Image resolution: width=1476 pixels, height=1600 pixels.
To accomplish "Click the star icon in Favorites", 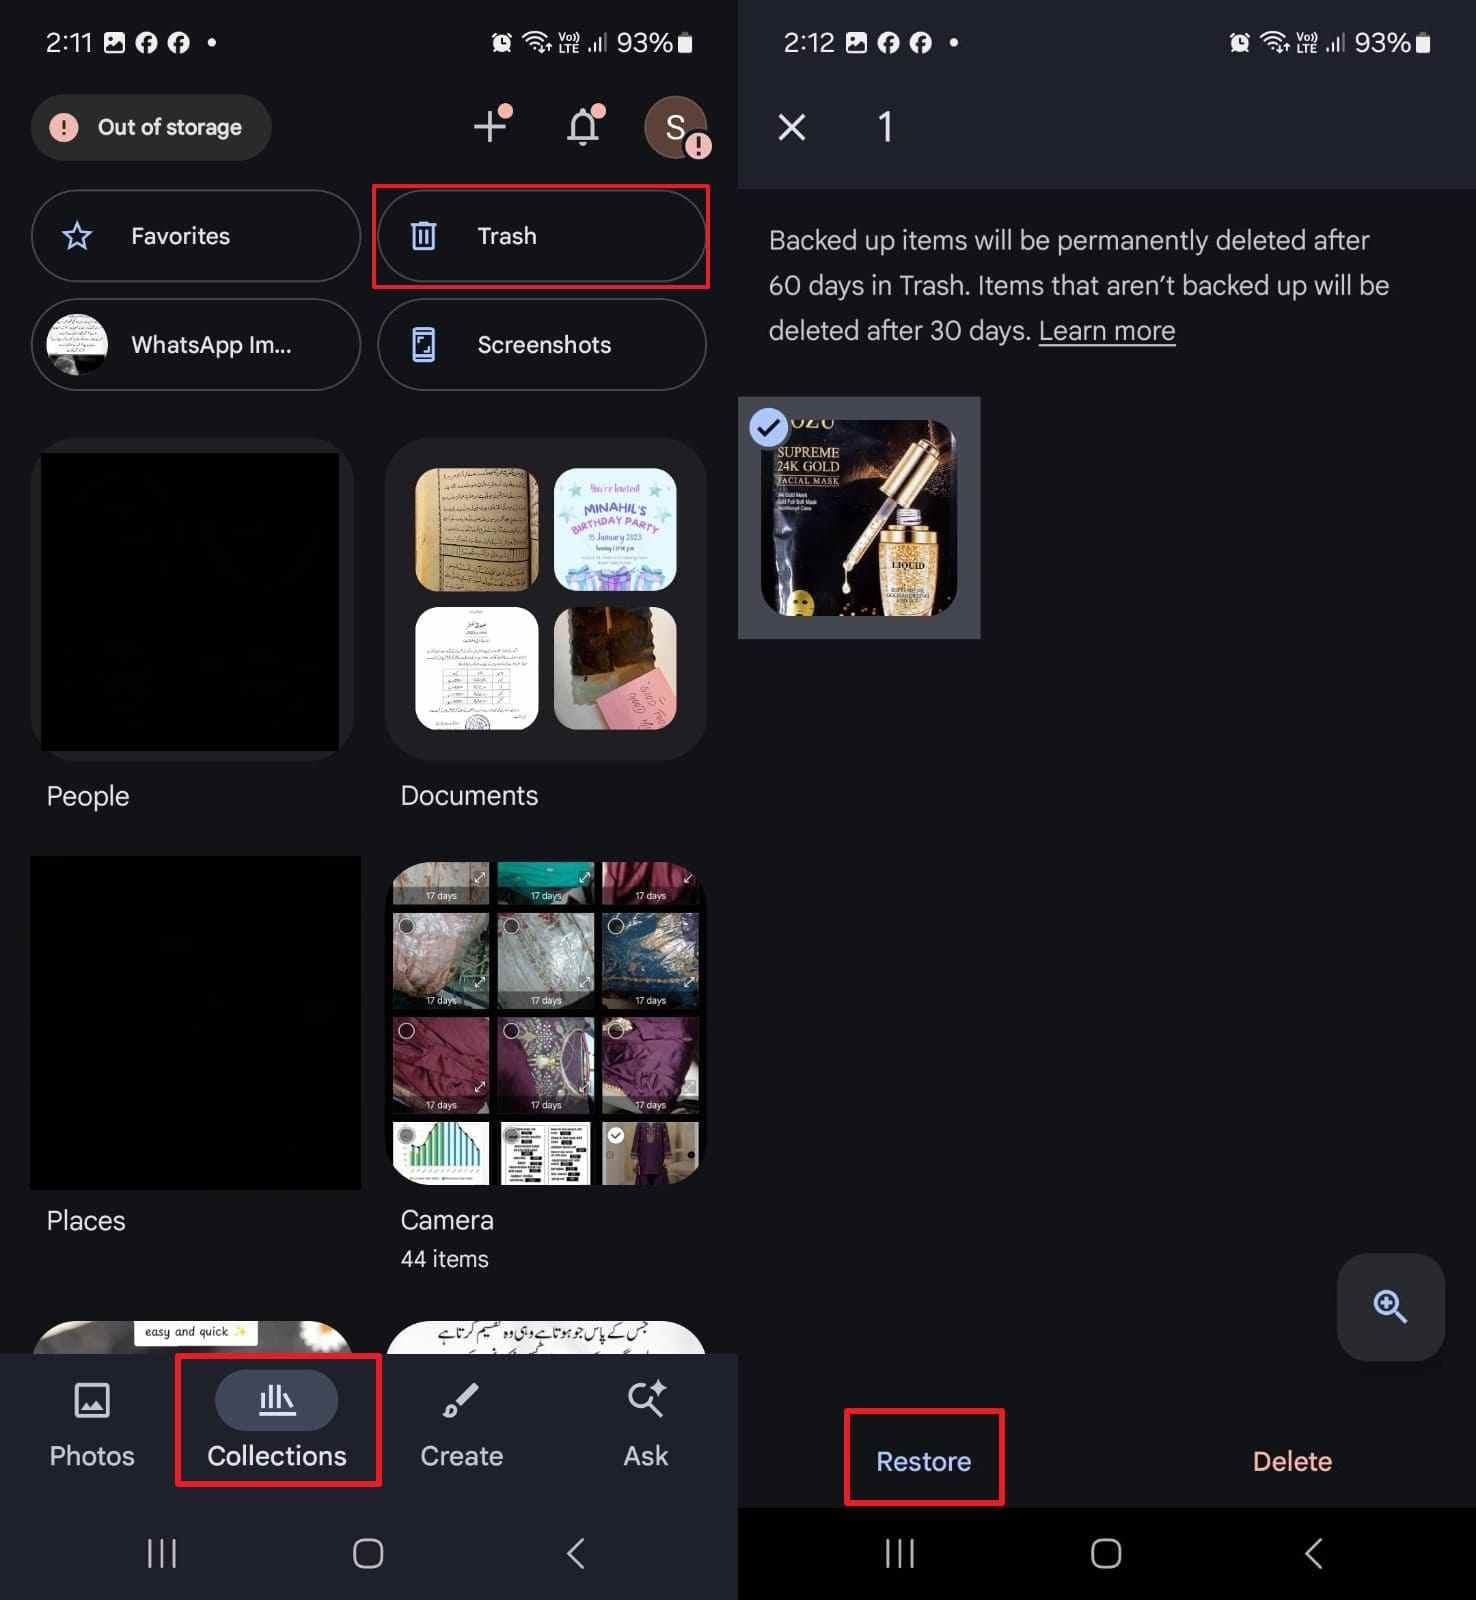I will click(x=77, y=236).
